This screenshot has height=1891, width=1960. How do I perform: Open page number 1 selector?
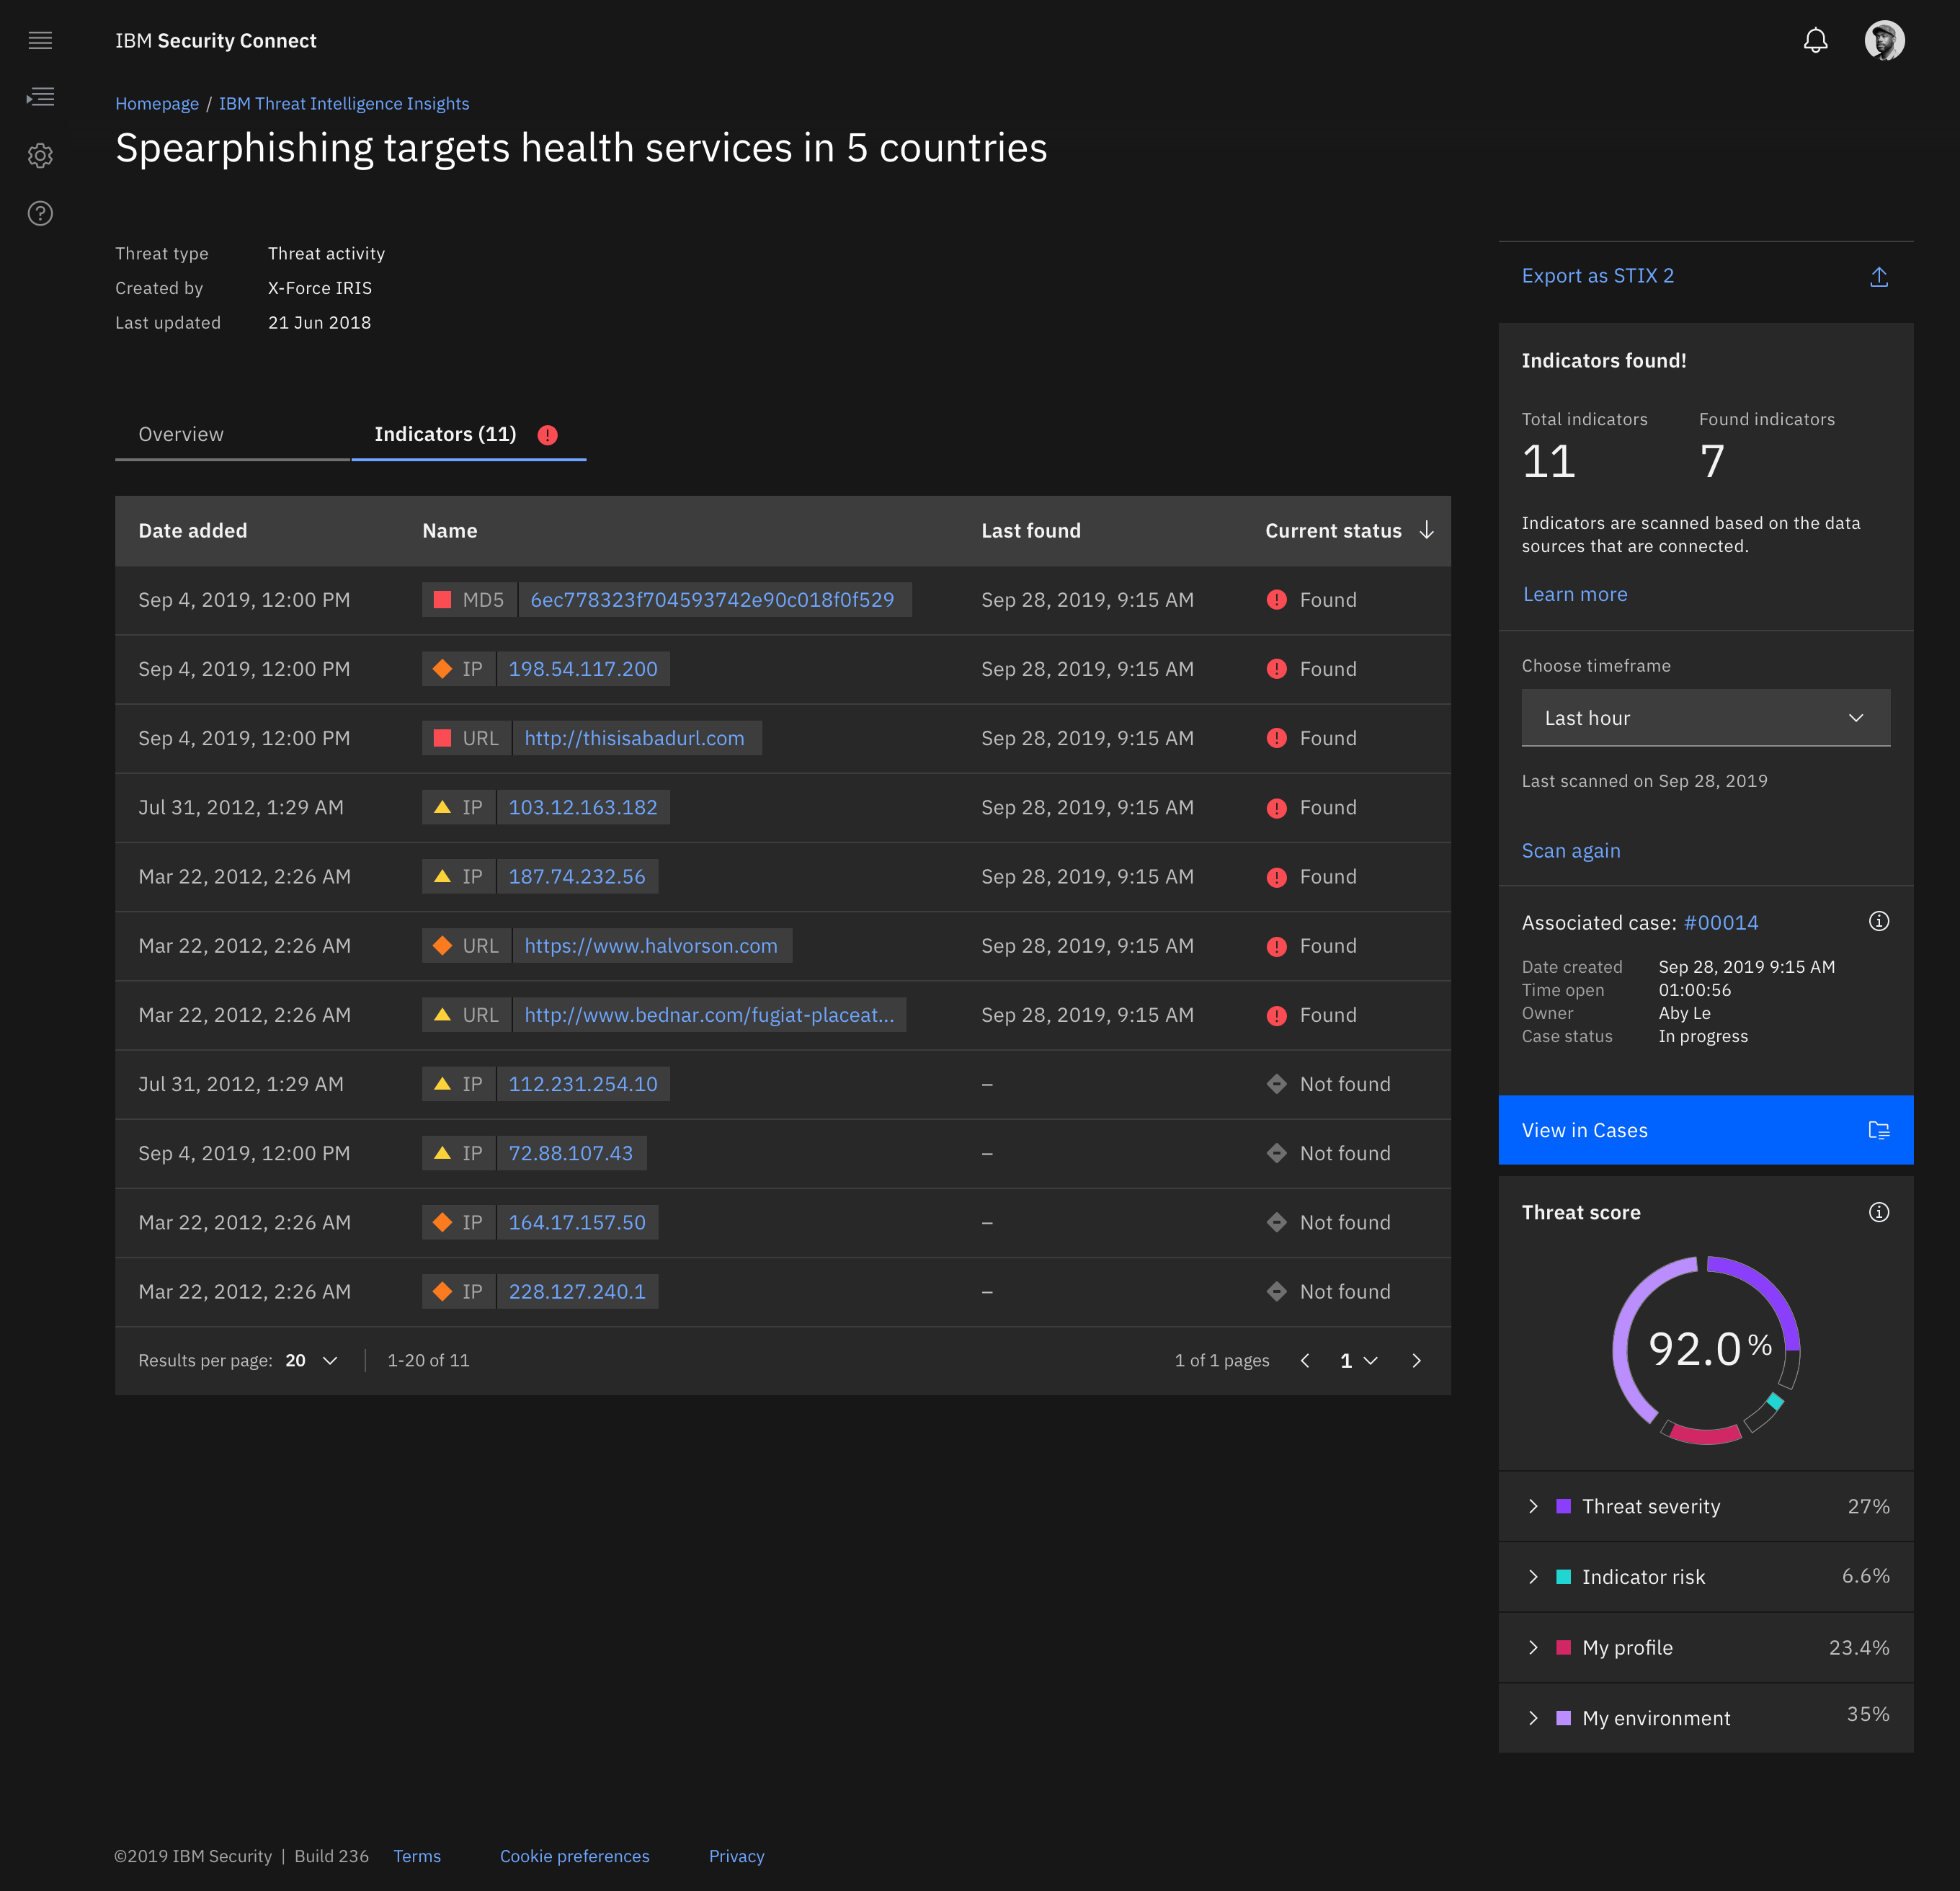click(1358, 1360)
